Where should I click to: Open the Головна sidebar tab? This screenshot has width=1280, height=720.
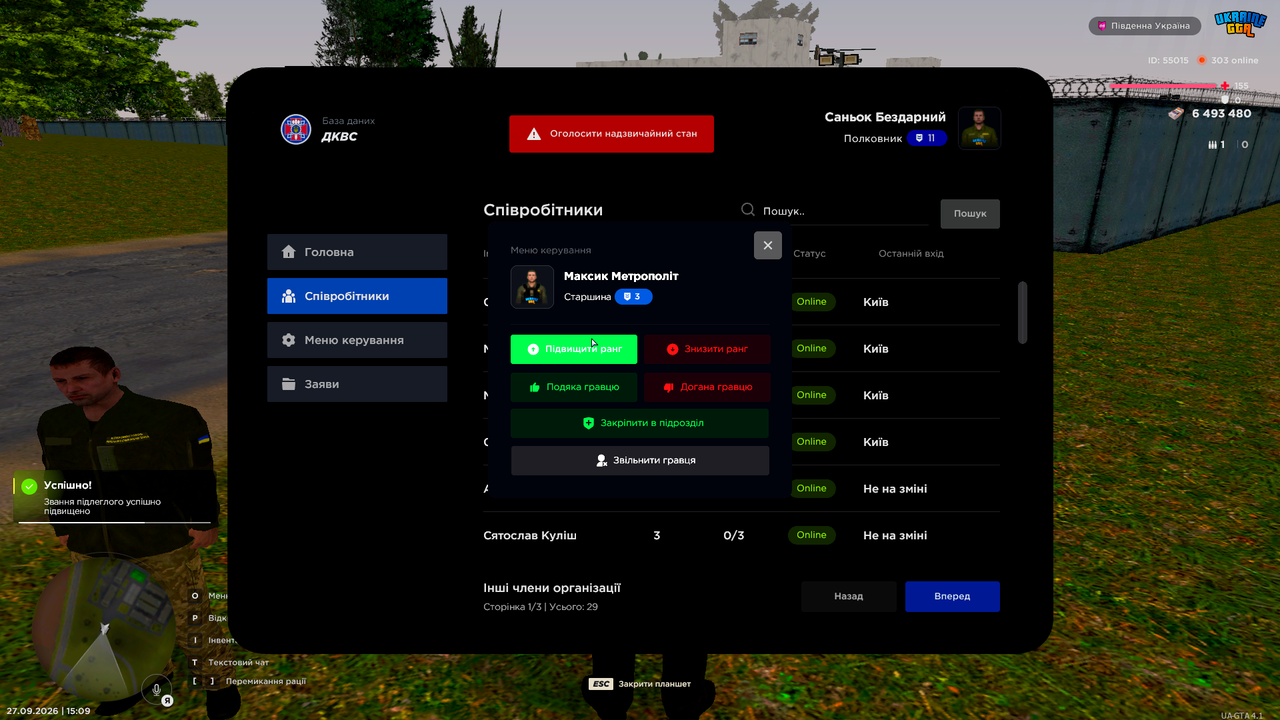[357, 252]
